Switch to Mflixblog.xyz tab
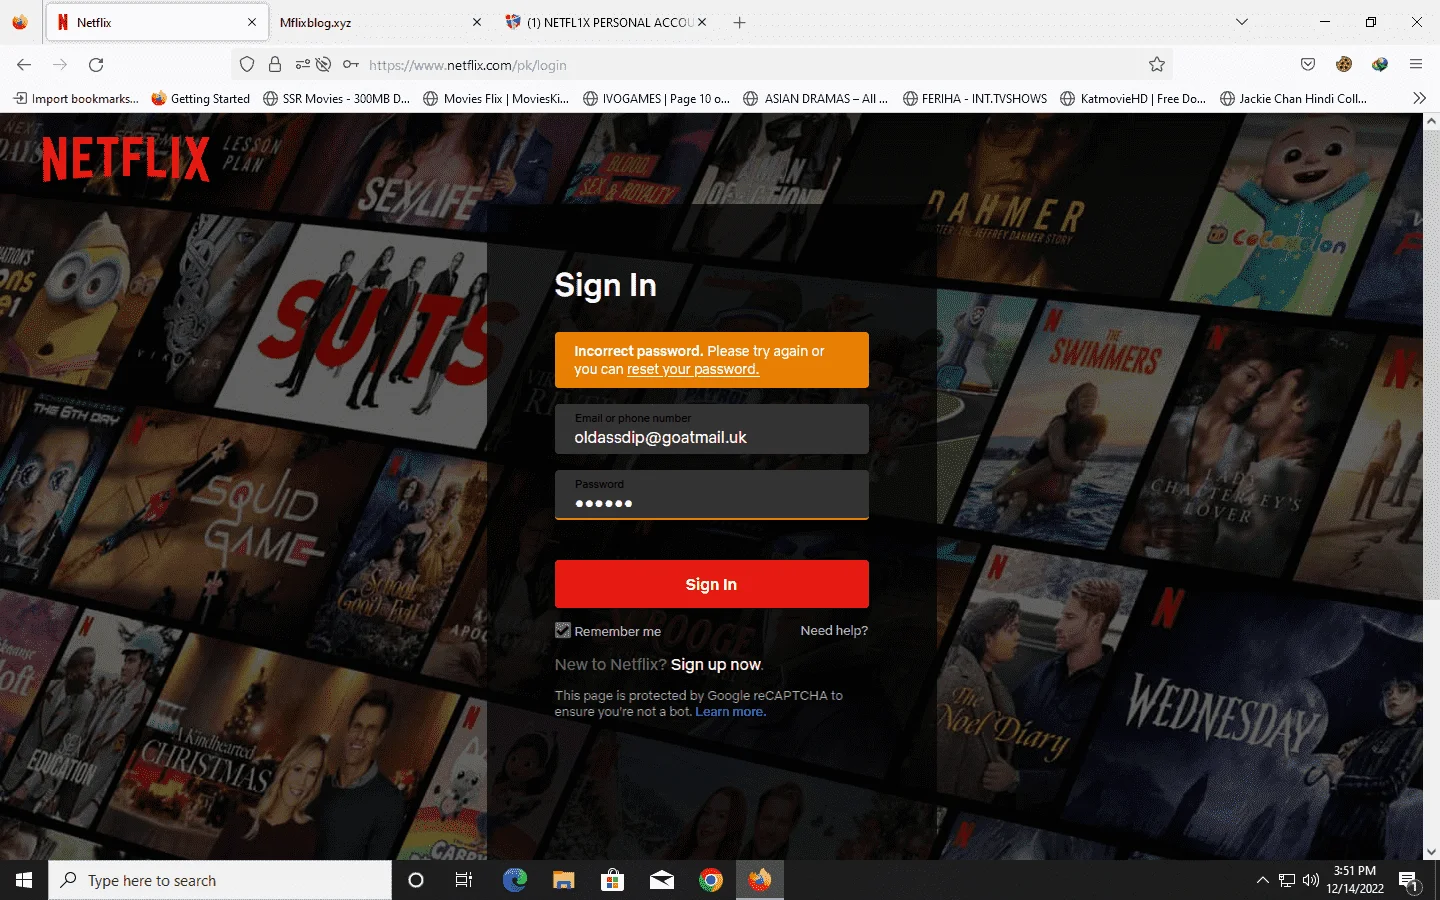 tap(365, 22)
